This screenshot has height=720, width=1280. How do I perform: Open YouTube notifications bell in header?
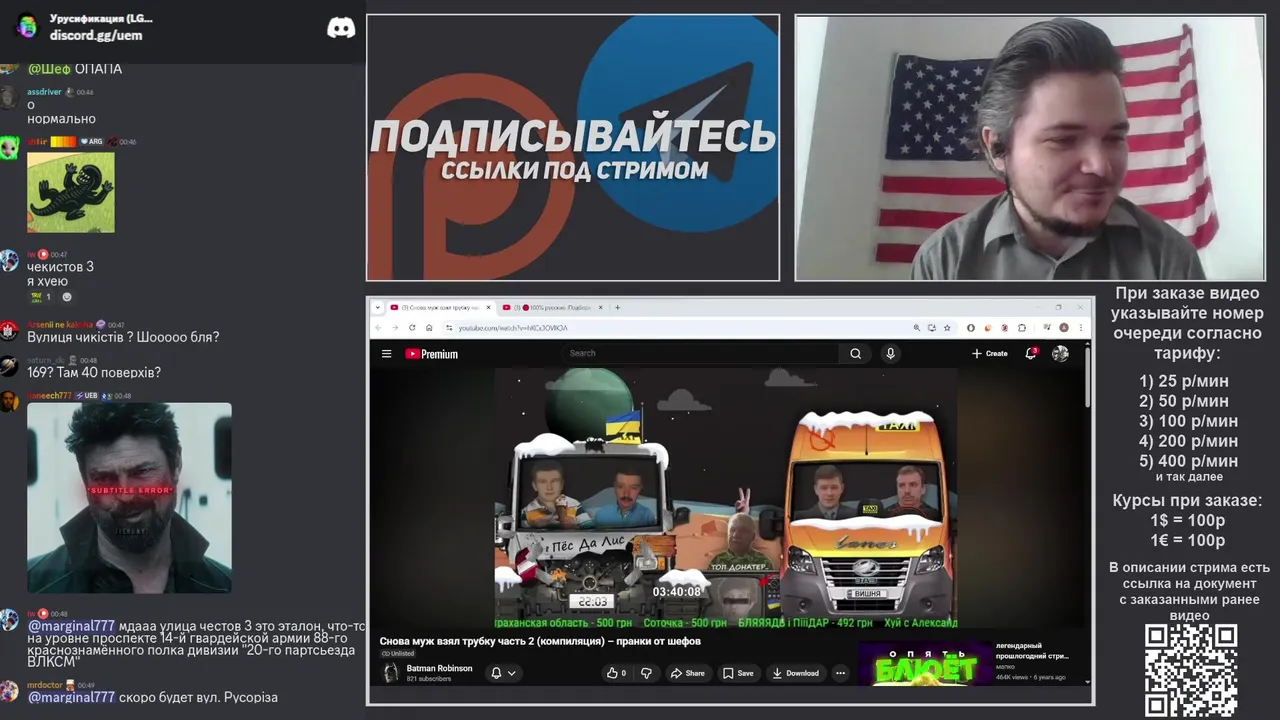[x=1031, y=353]
